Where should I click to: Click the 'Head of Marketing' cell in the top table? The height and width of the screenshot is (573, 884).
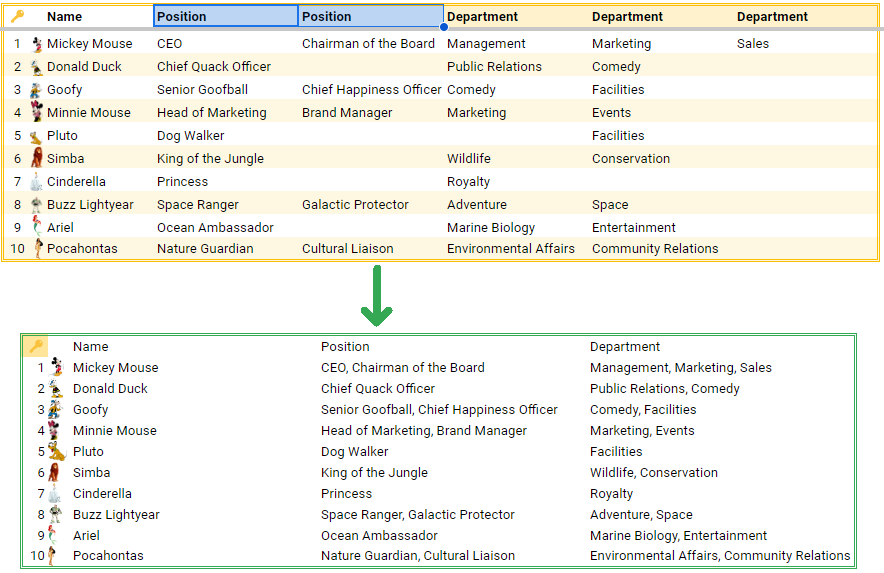pos(211,113)
